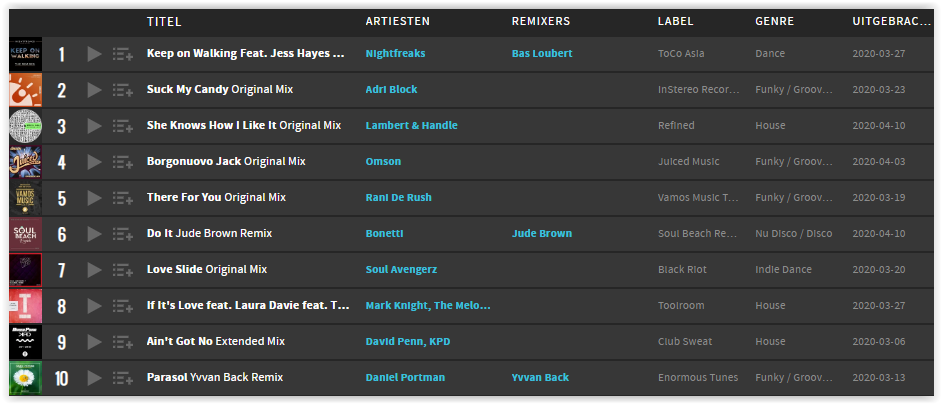Play track 1 Keep on Walking

tap(94, 54)
